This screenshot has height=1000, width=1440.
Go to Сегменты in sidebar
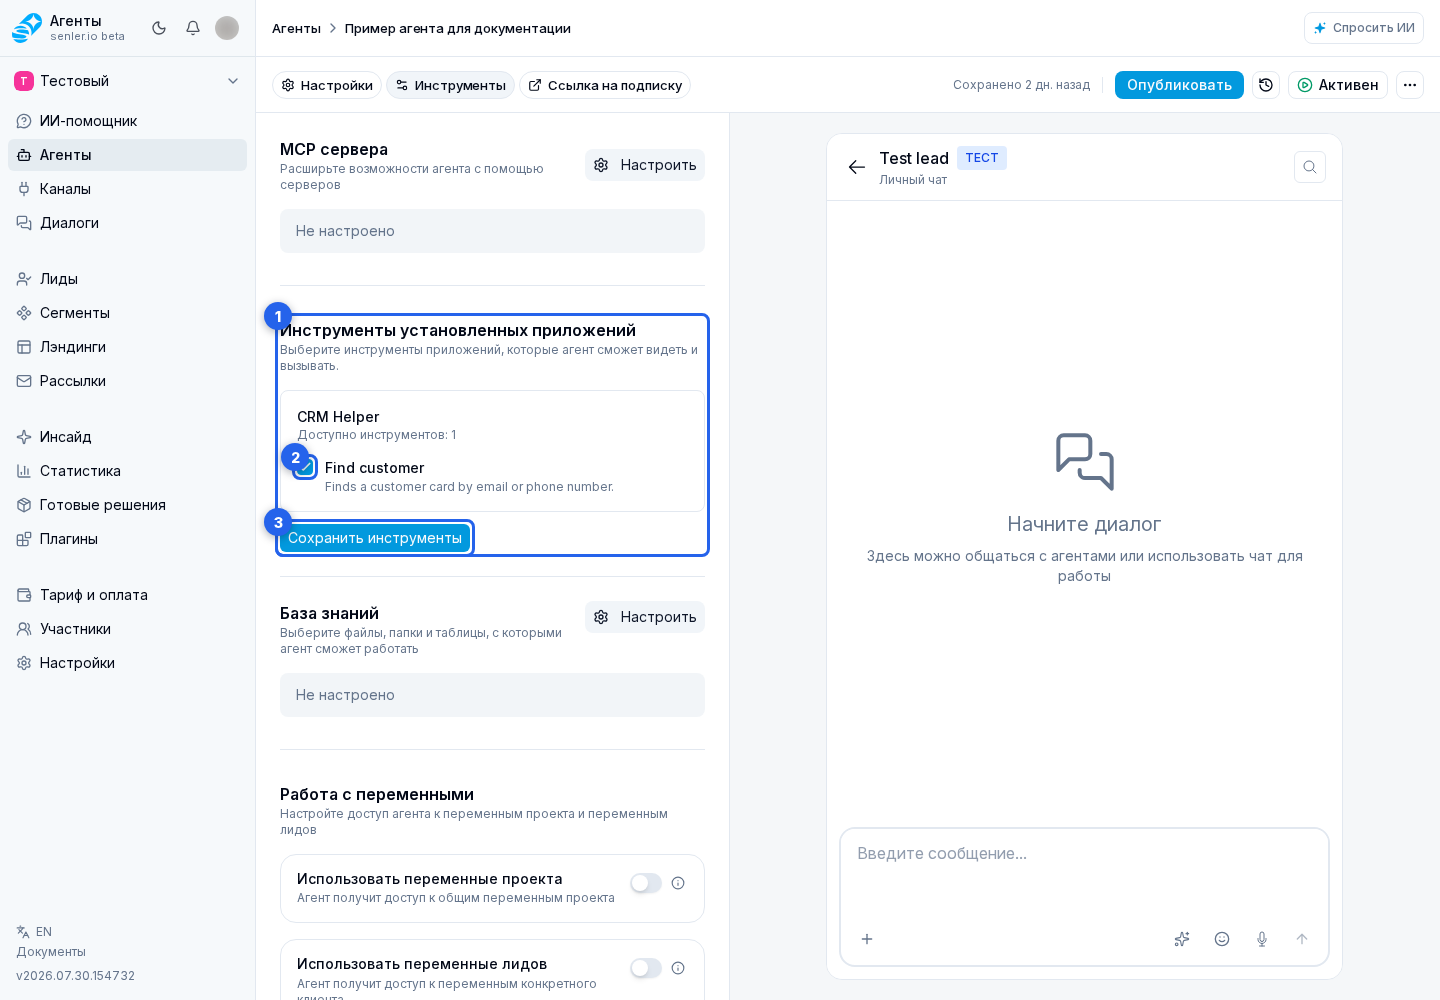tap(127, 313)
